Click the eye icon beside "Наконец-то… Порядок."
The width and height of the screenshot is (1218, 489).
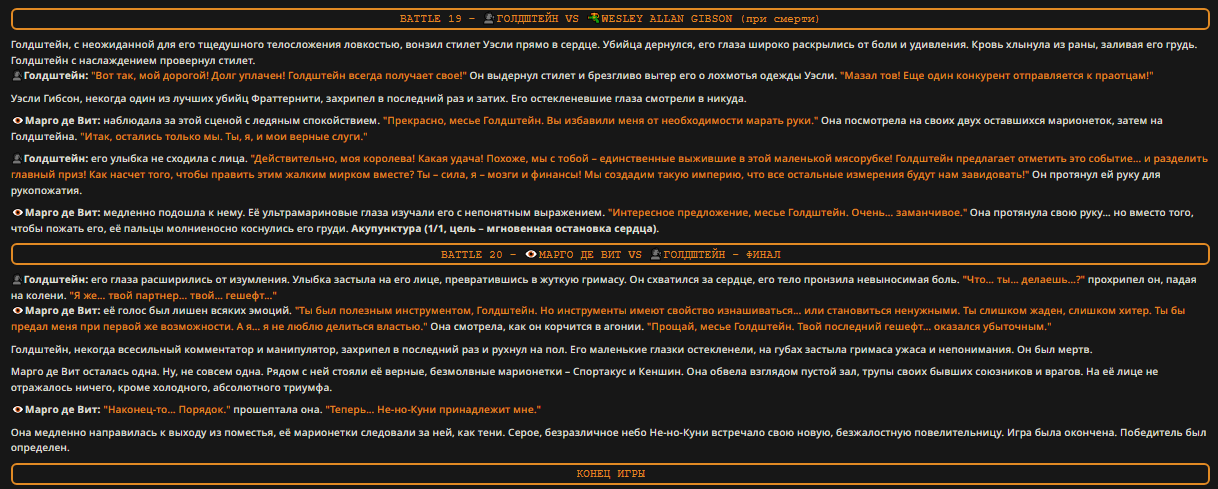pos(17,409)
